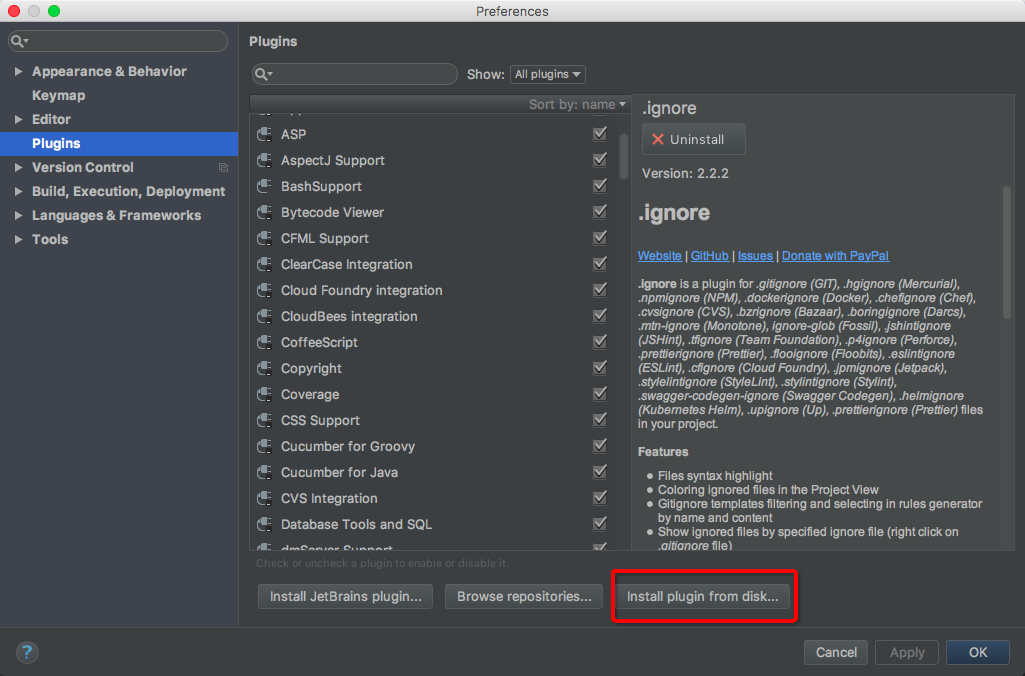The image size is (1025, 676).
Task: Click the red X Uninstall icon
Action: pyautogui.click(x=658, y=139)
